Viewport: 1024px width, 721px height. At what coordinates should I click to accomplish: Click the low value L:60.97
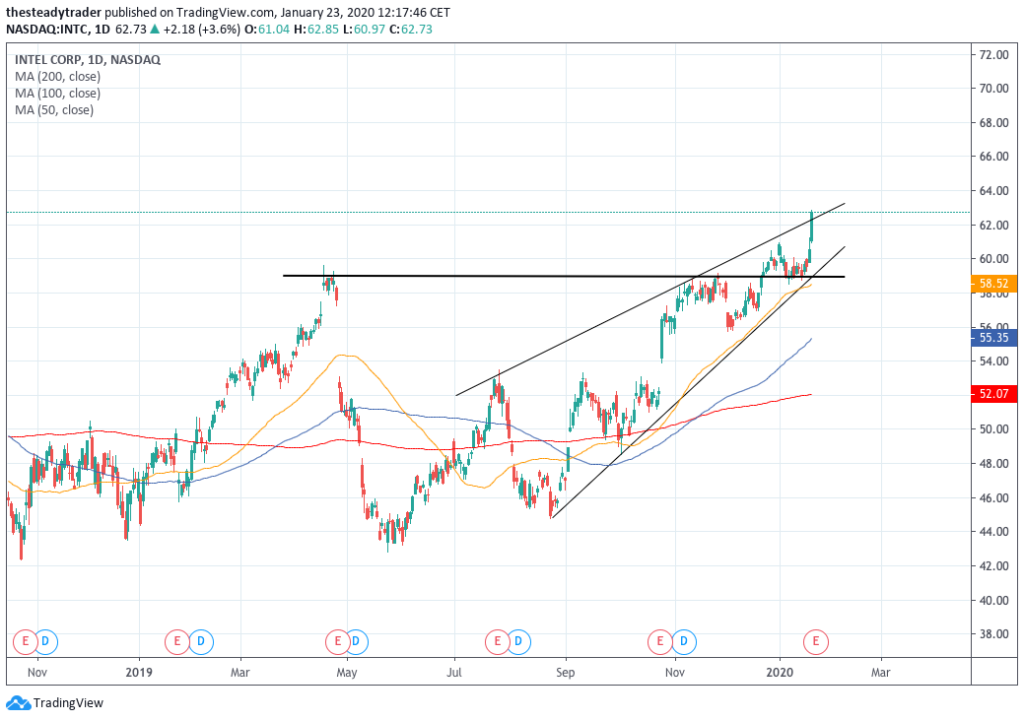(x=364, y=29)
